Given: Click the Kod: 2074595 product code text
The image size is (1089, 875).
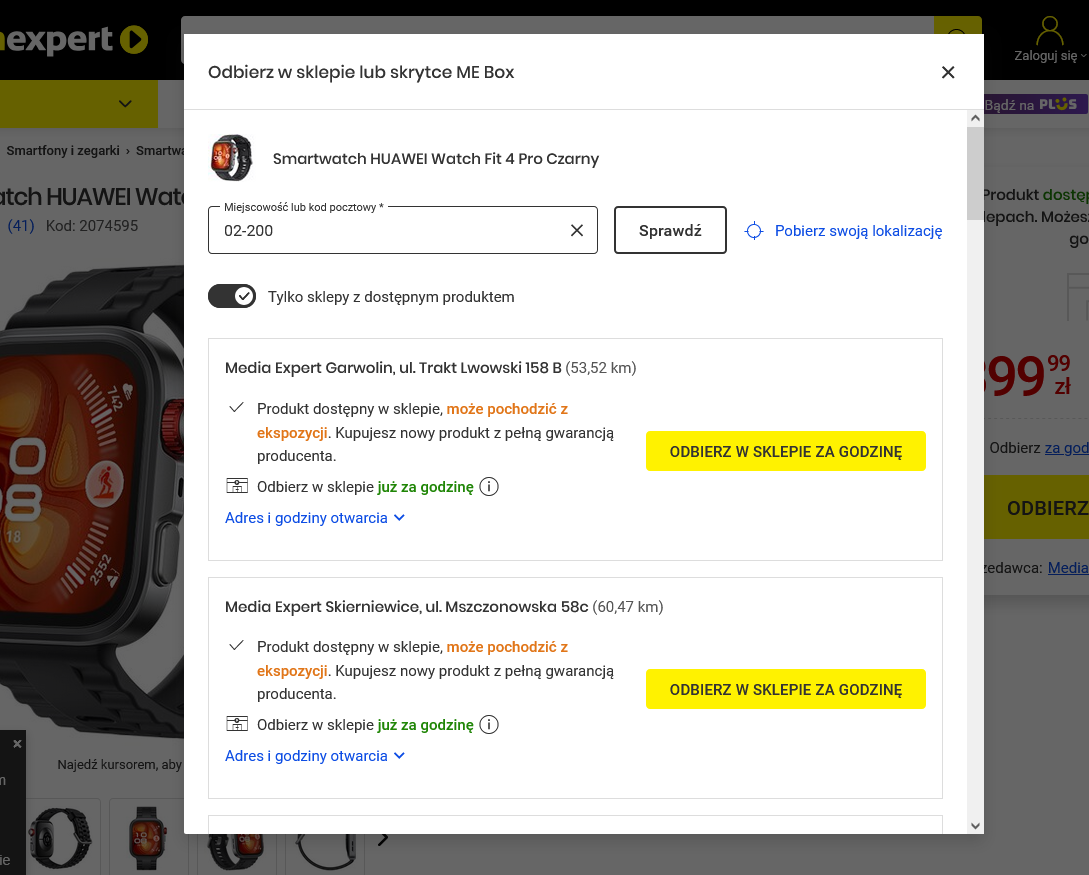Looking at the screenshot, I should point(92,226).
